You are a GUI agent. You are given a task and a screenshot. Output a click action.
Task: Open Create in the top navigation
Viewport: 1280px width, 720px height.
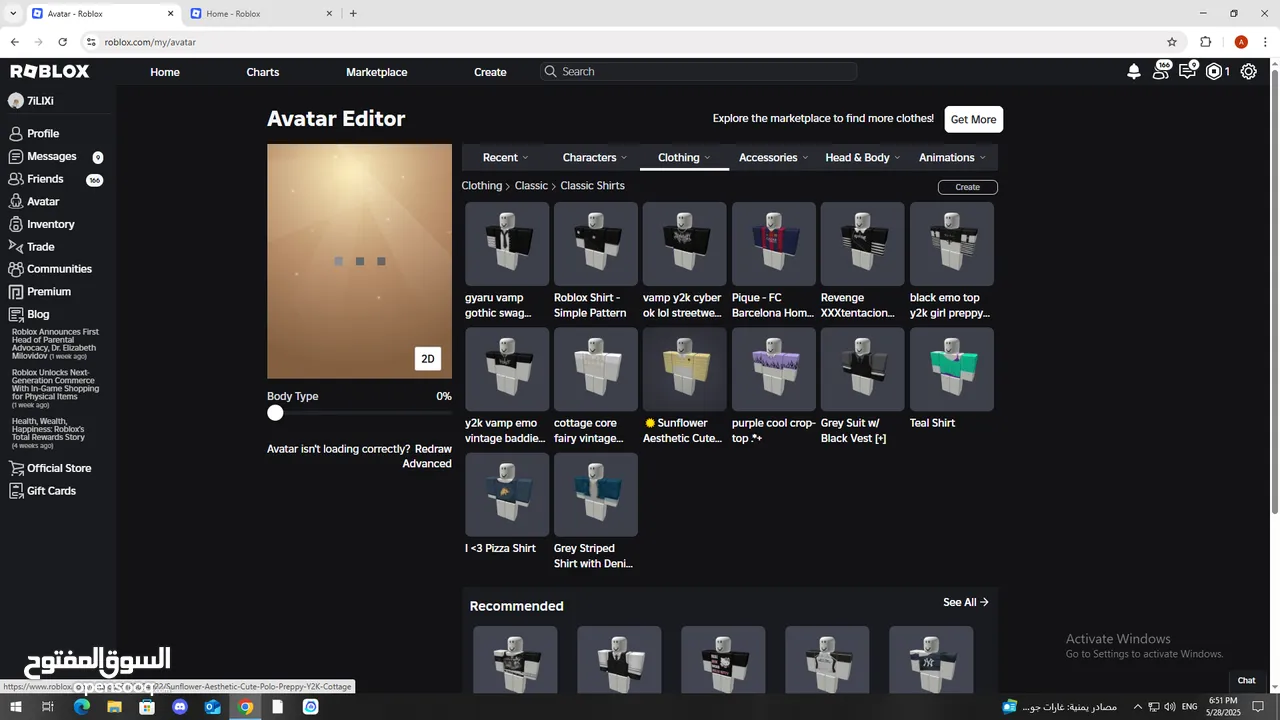pyautogui.click(x=490, y=72)
